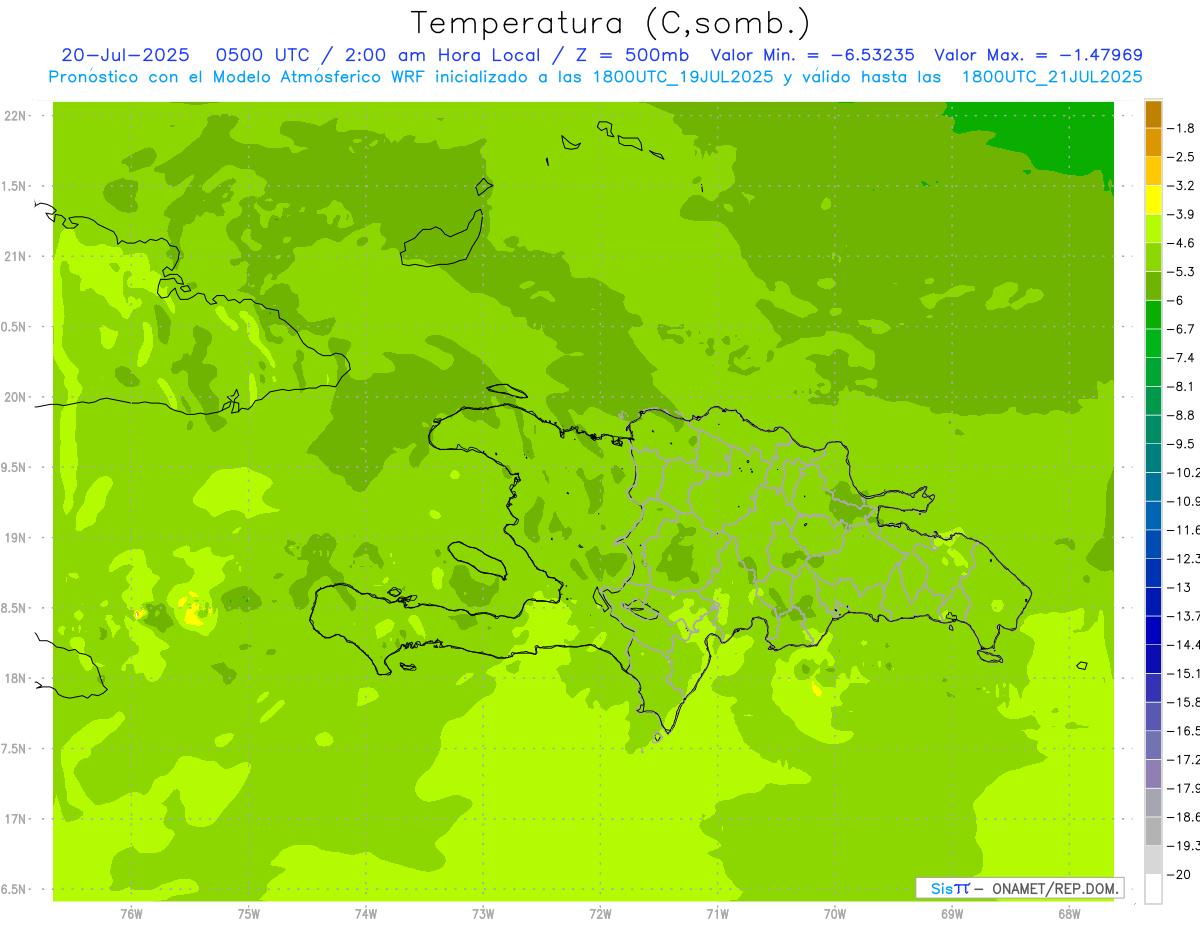This screenshot has width=1200, height=927.
Task: Click the '73W' longitude label
Action: pyautogui.click(x=483, y=914)
